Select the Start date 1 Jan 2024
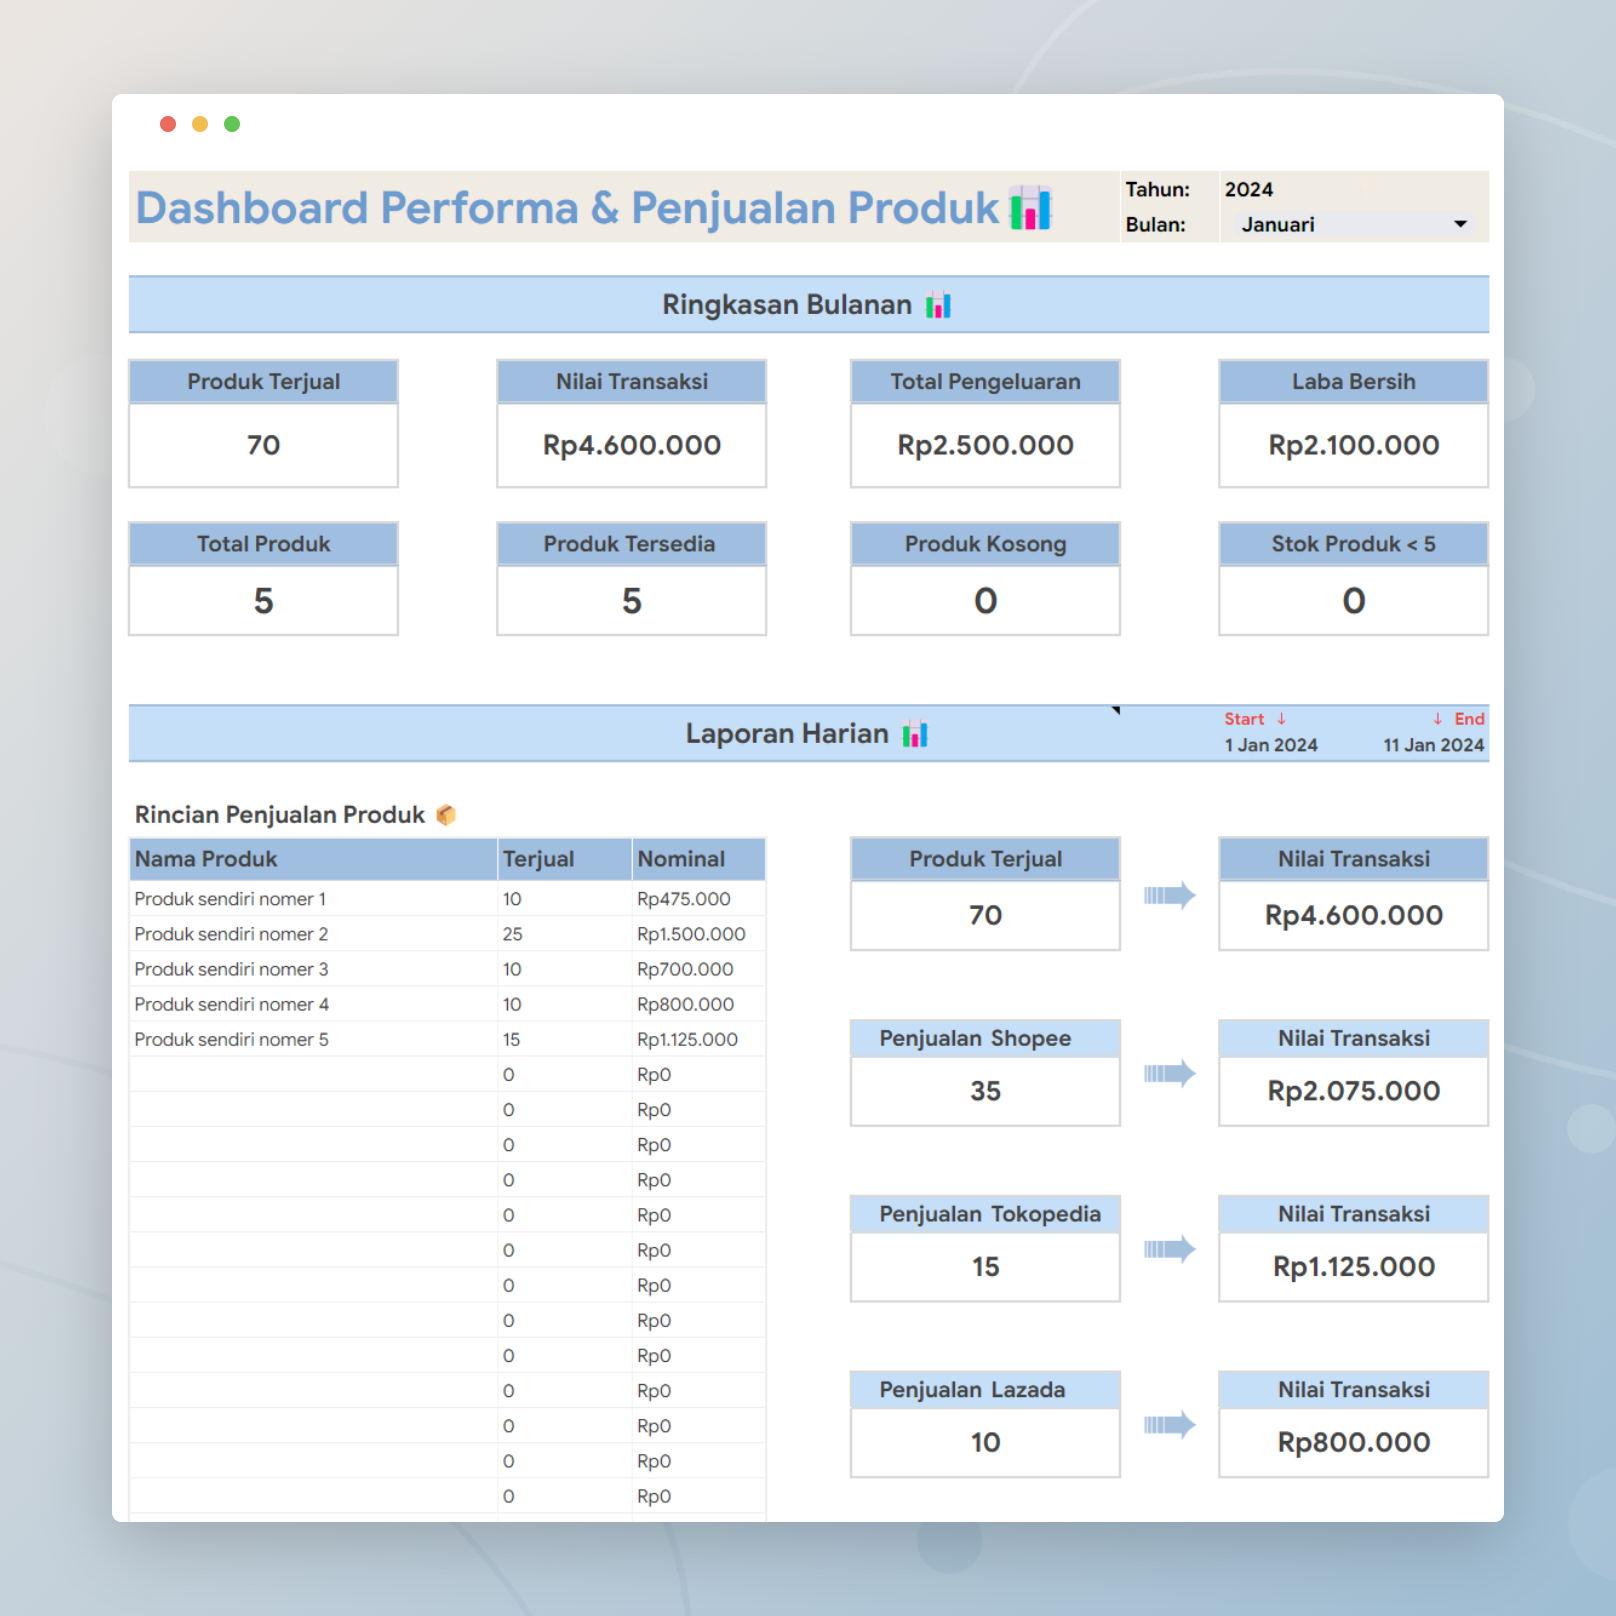Viewport: 1616px width, 1616px height. point(1271,745)
